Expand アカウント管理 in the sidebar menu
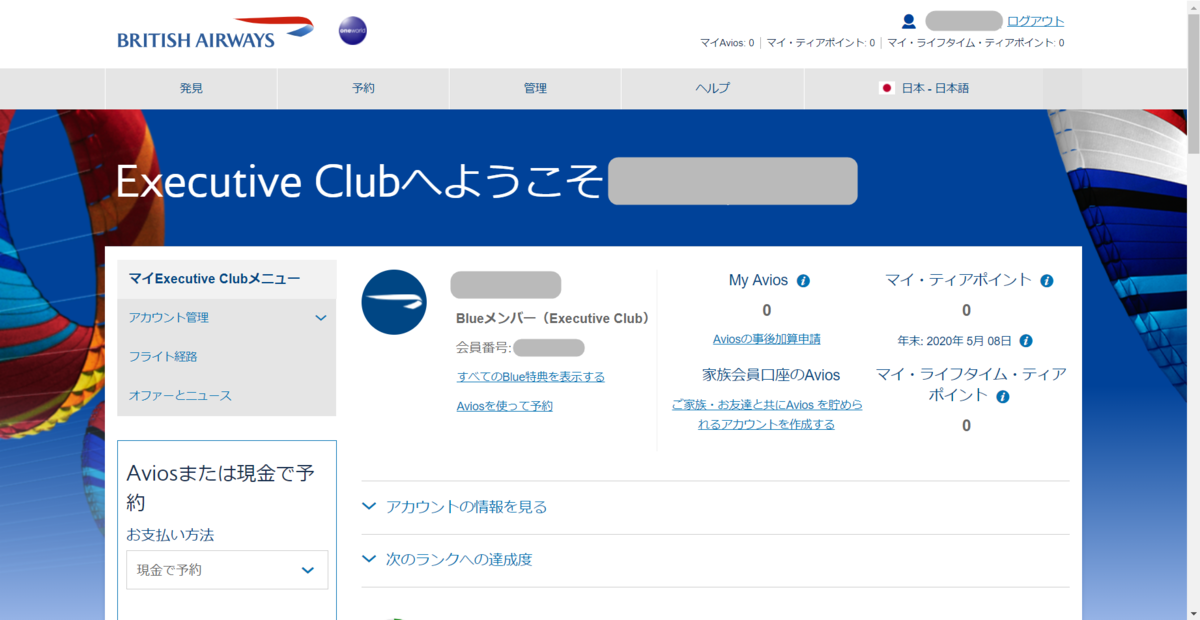1200x620 pixels. 227,318
